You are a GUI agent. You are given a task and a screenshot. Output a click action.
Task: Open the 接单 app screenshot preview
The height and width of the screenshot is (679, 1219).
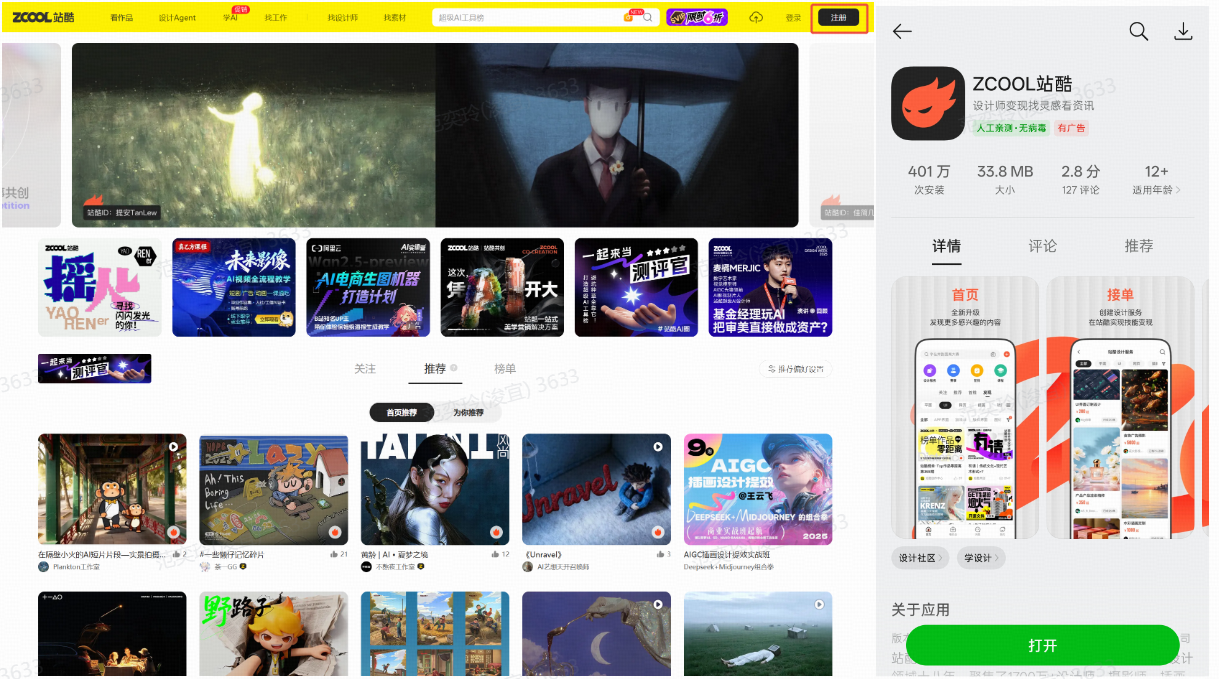click(x=1120, y=407)
